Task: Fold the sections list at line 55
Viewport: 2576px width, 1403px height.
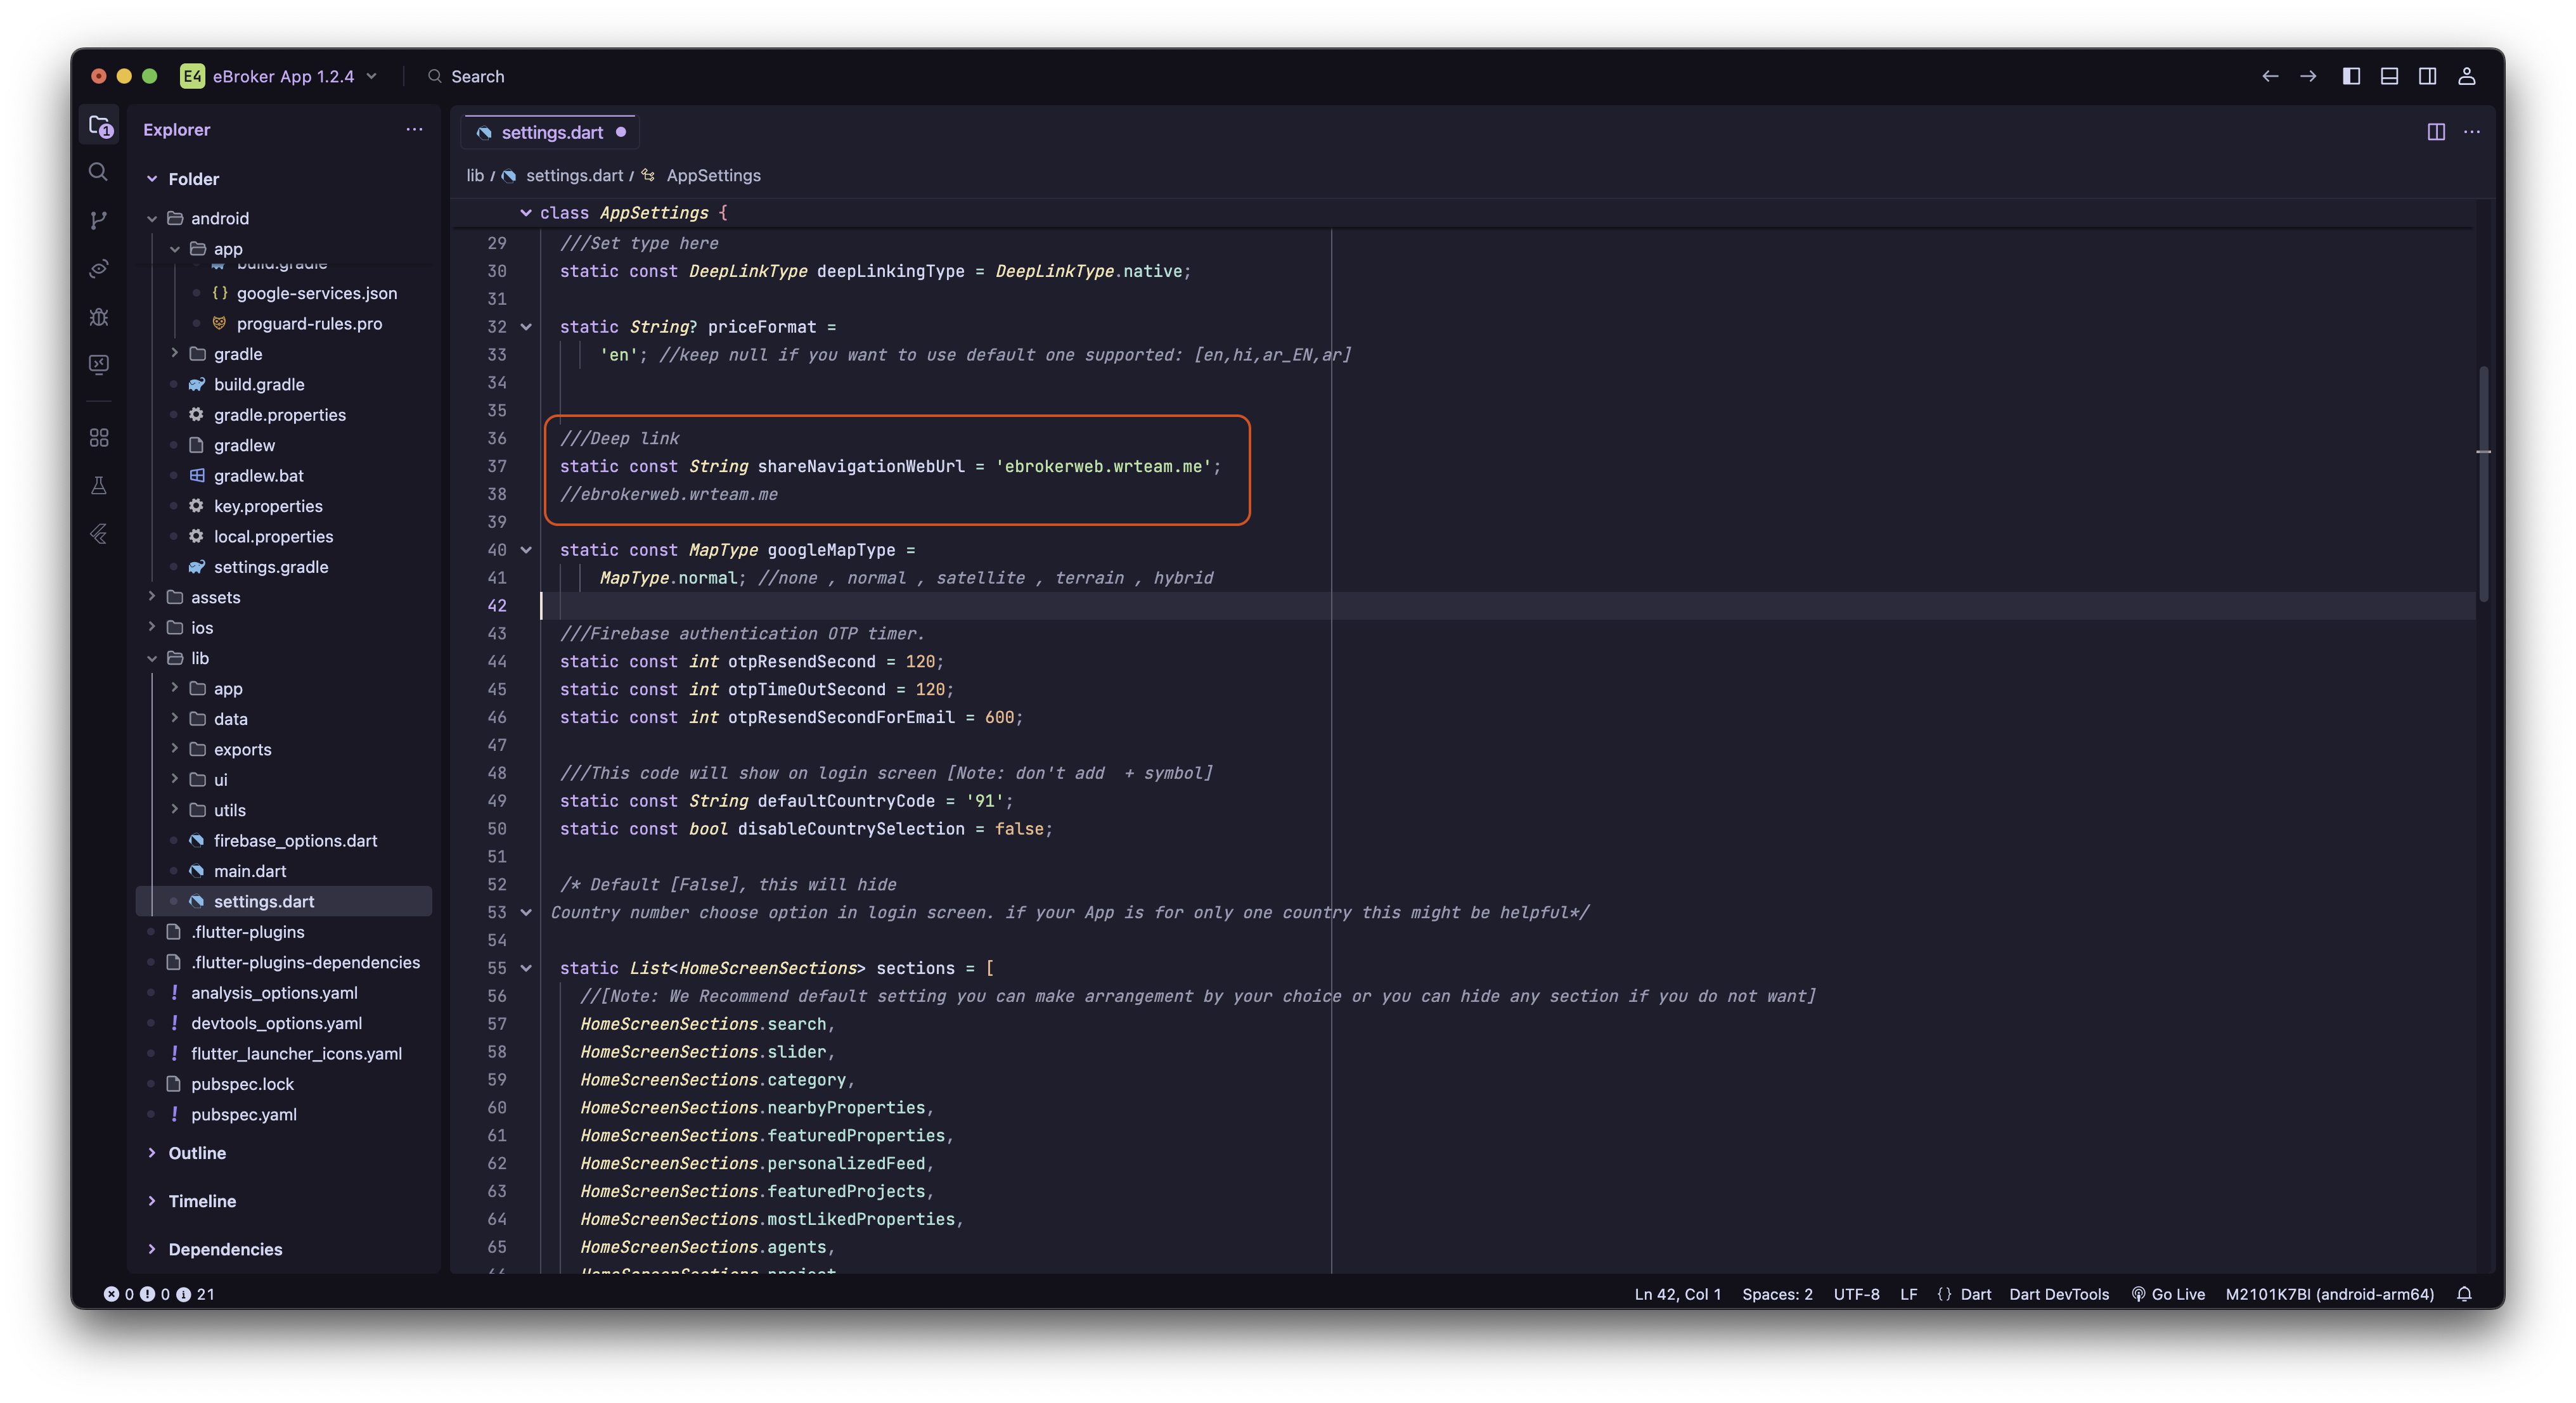Action: coord(526,968)
